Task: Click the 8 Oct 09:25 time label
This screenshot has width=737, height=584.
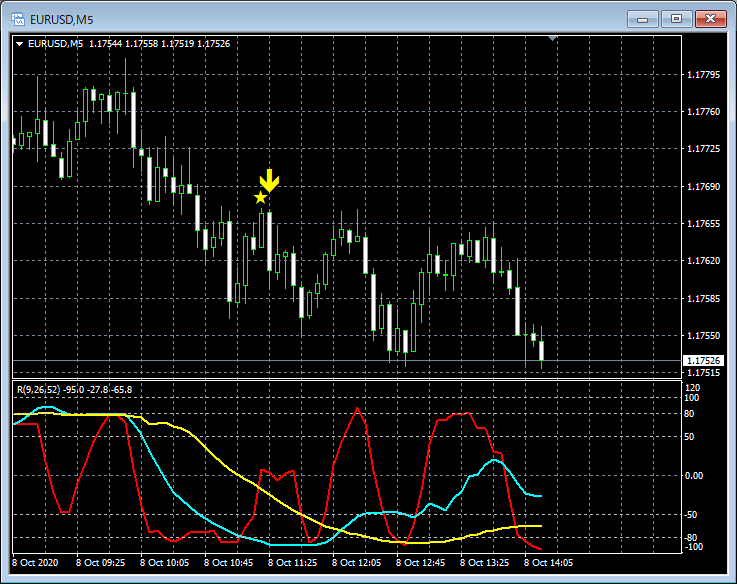Action: pos(101,562)
